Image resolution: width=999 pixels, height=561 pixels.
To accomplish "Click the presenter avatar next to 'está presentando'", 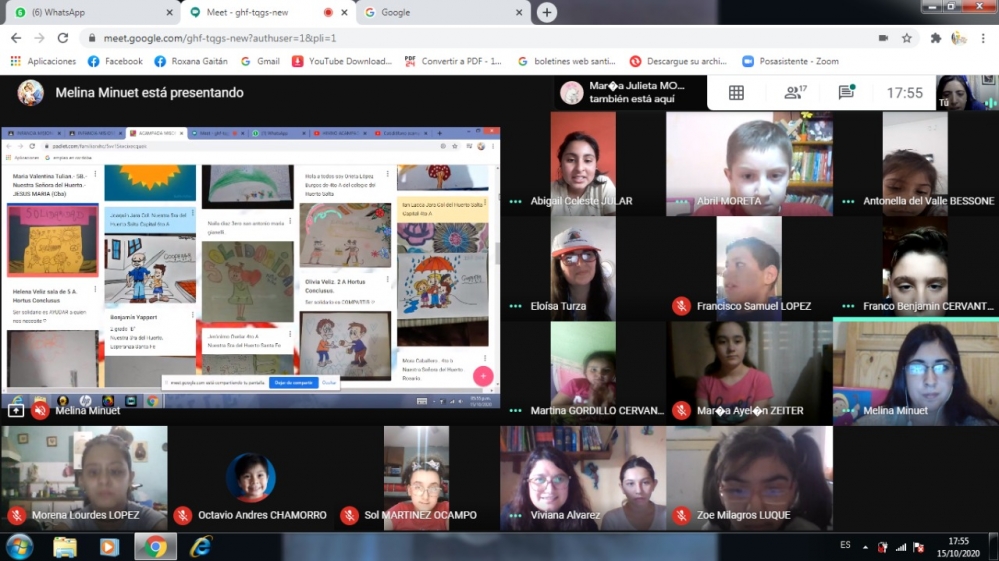I will click(x=31, y=93).
